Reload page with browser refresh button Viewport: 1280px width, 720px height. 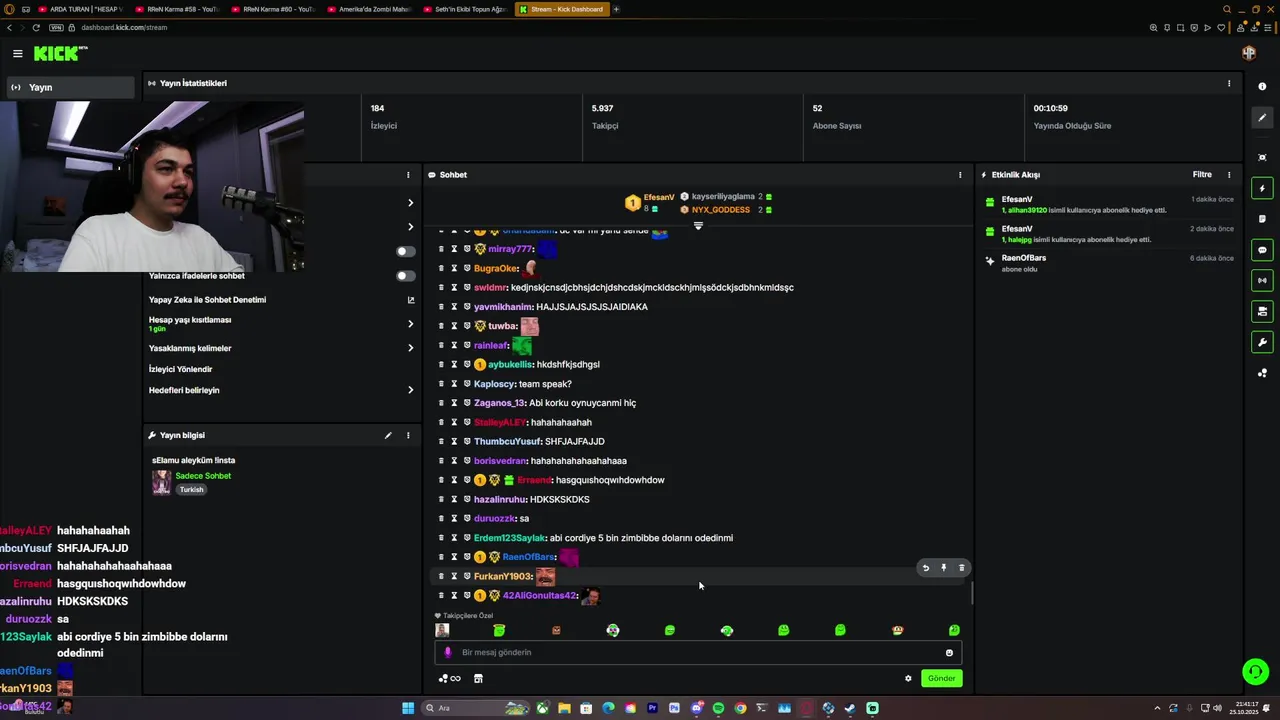click(x=37, y=27)
